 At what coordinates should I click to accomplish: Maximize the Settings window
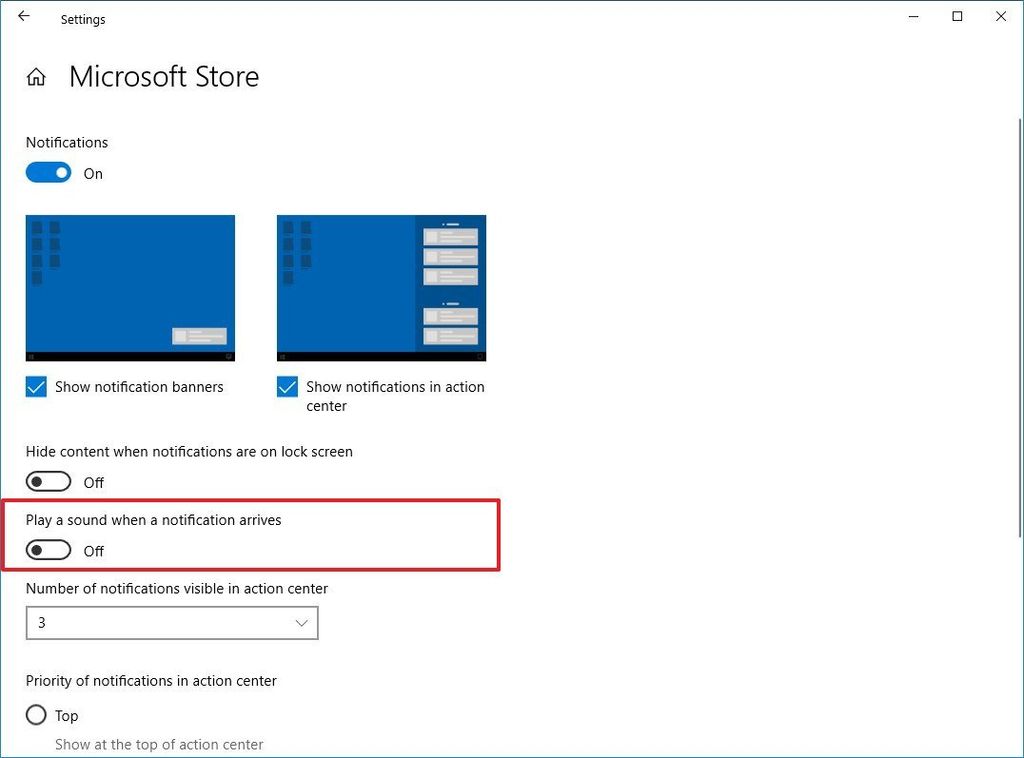click(957, 16)
